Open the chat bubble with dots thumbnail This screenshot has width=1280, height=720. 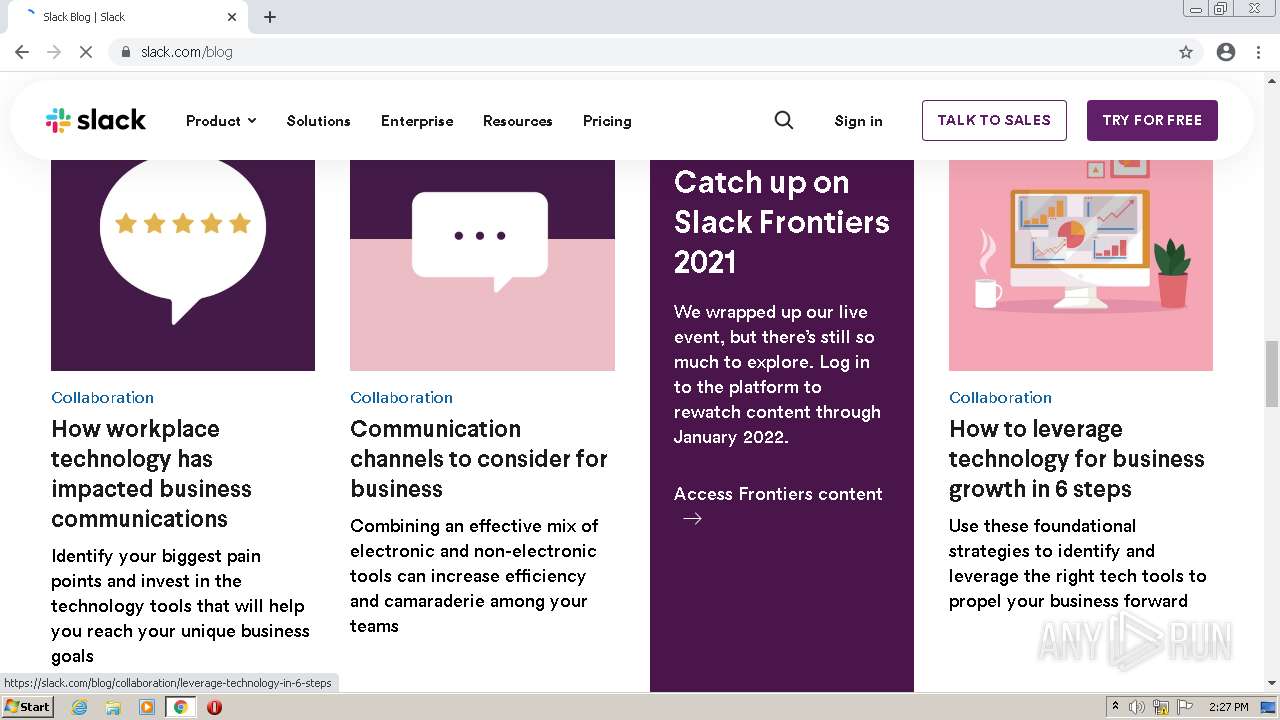coord(482,265)
